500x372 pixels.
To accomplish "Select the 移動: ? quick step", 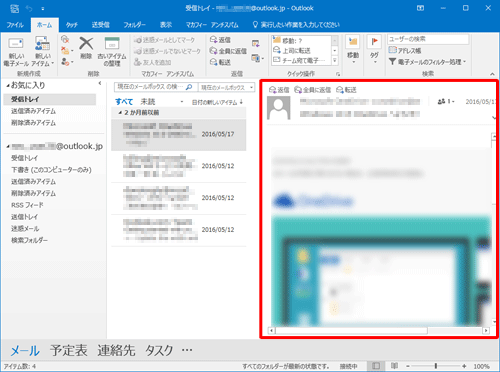I will (x=301, y=40).
